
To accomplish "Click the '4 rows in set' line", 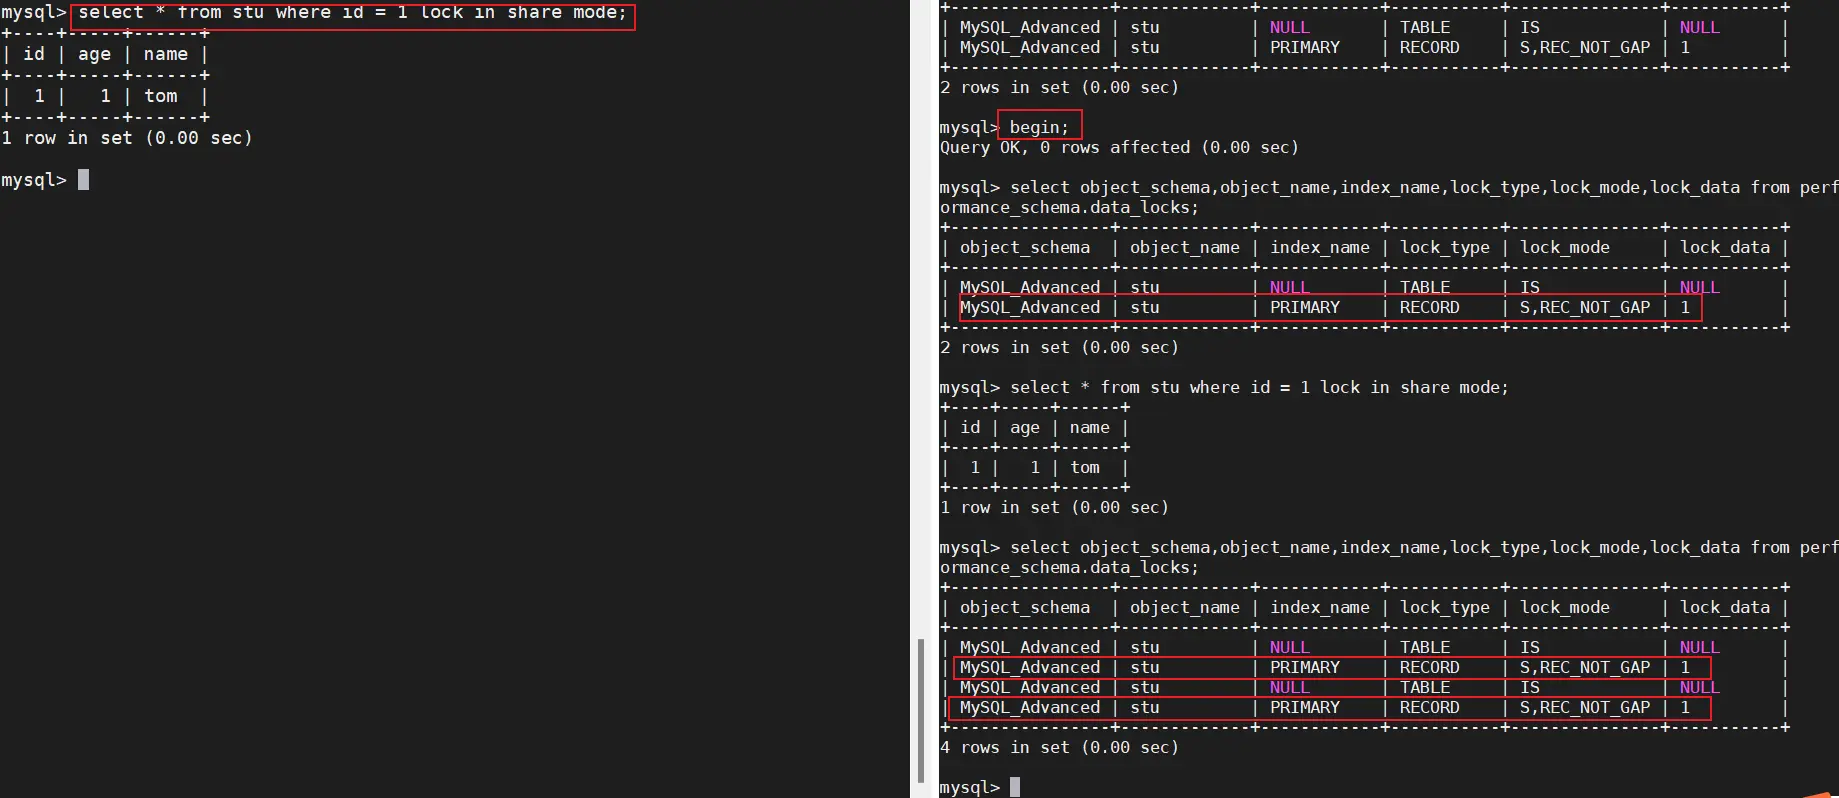I will point(1059,747).
